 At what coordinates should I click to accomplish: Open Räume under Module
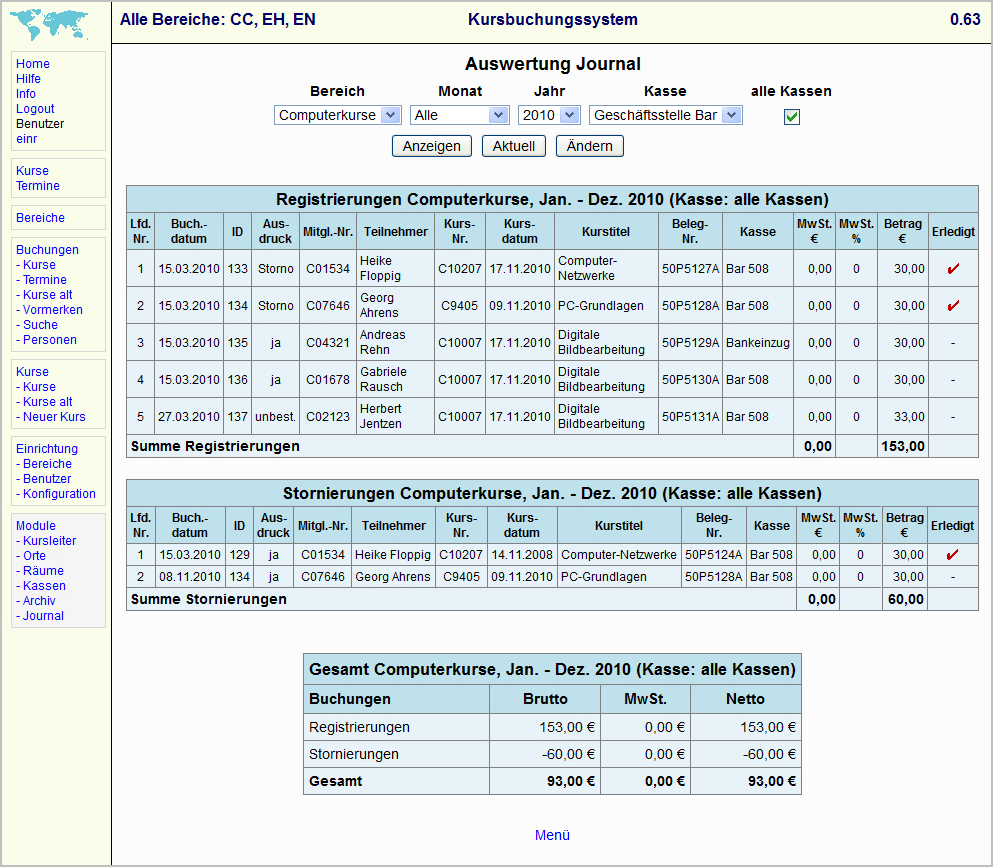[x=44, y=571]
